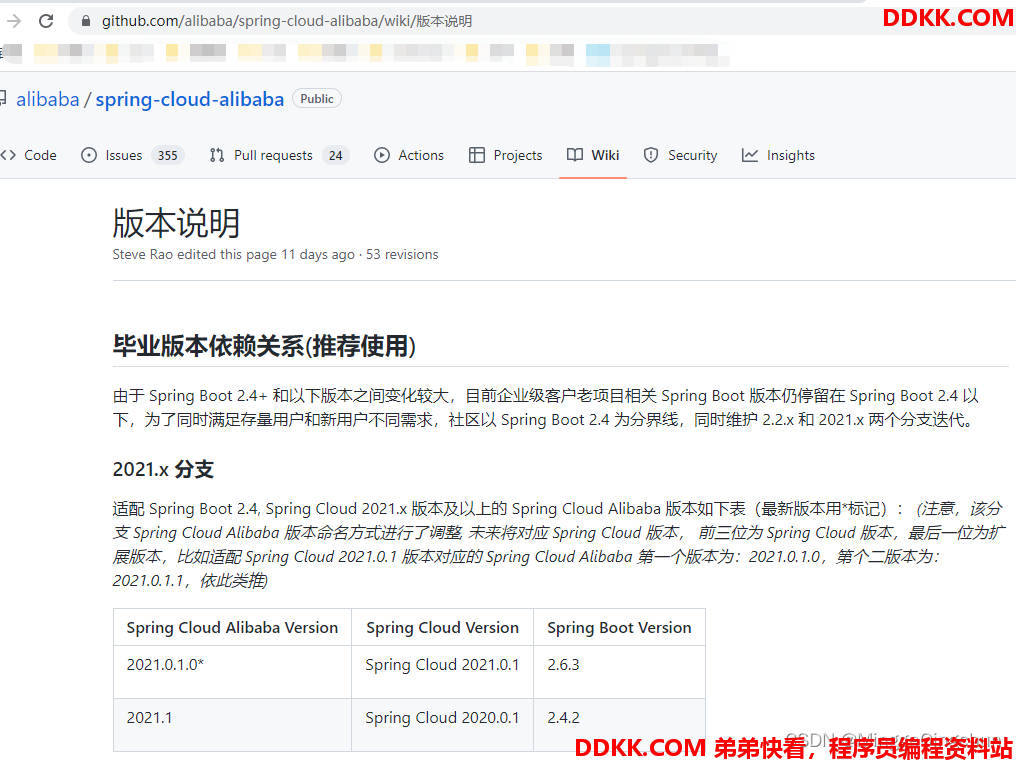Click the heading 2021.x 分支

[163, 469]
